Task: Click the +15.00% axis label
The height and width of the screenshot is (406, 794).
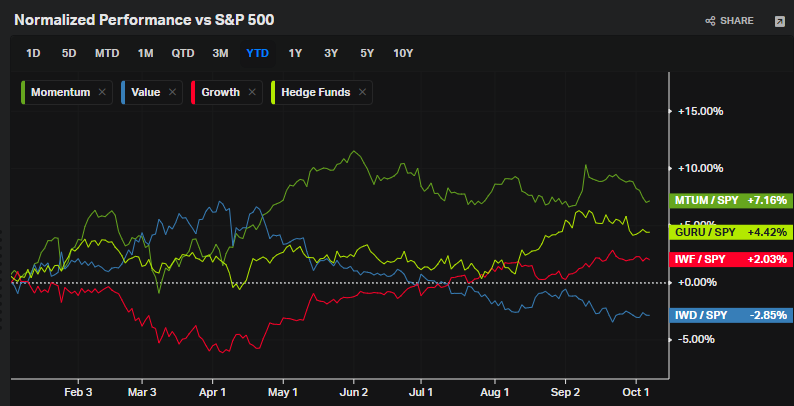Action: 700,111
